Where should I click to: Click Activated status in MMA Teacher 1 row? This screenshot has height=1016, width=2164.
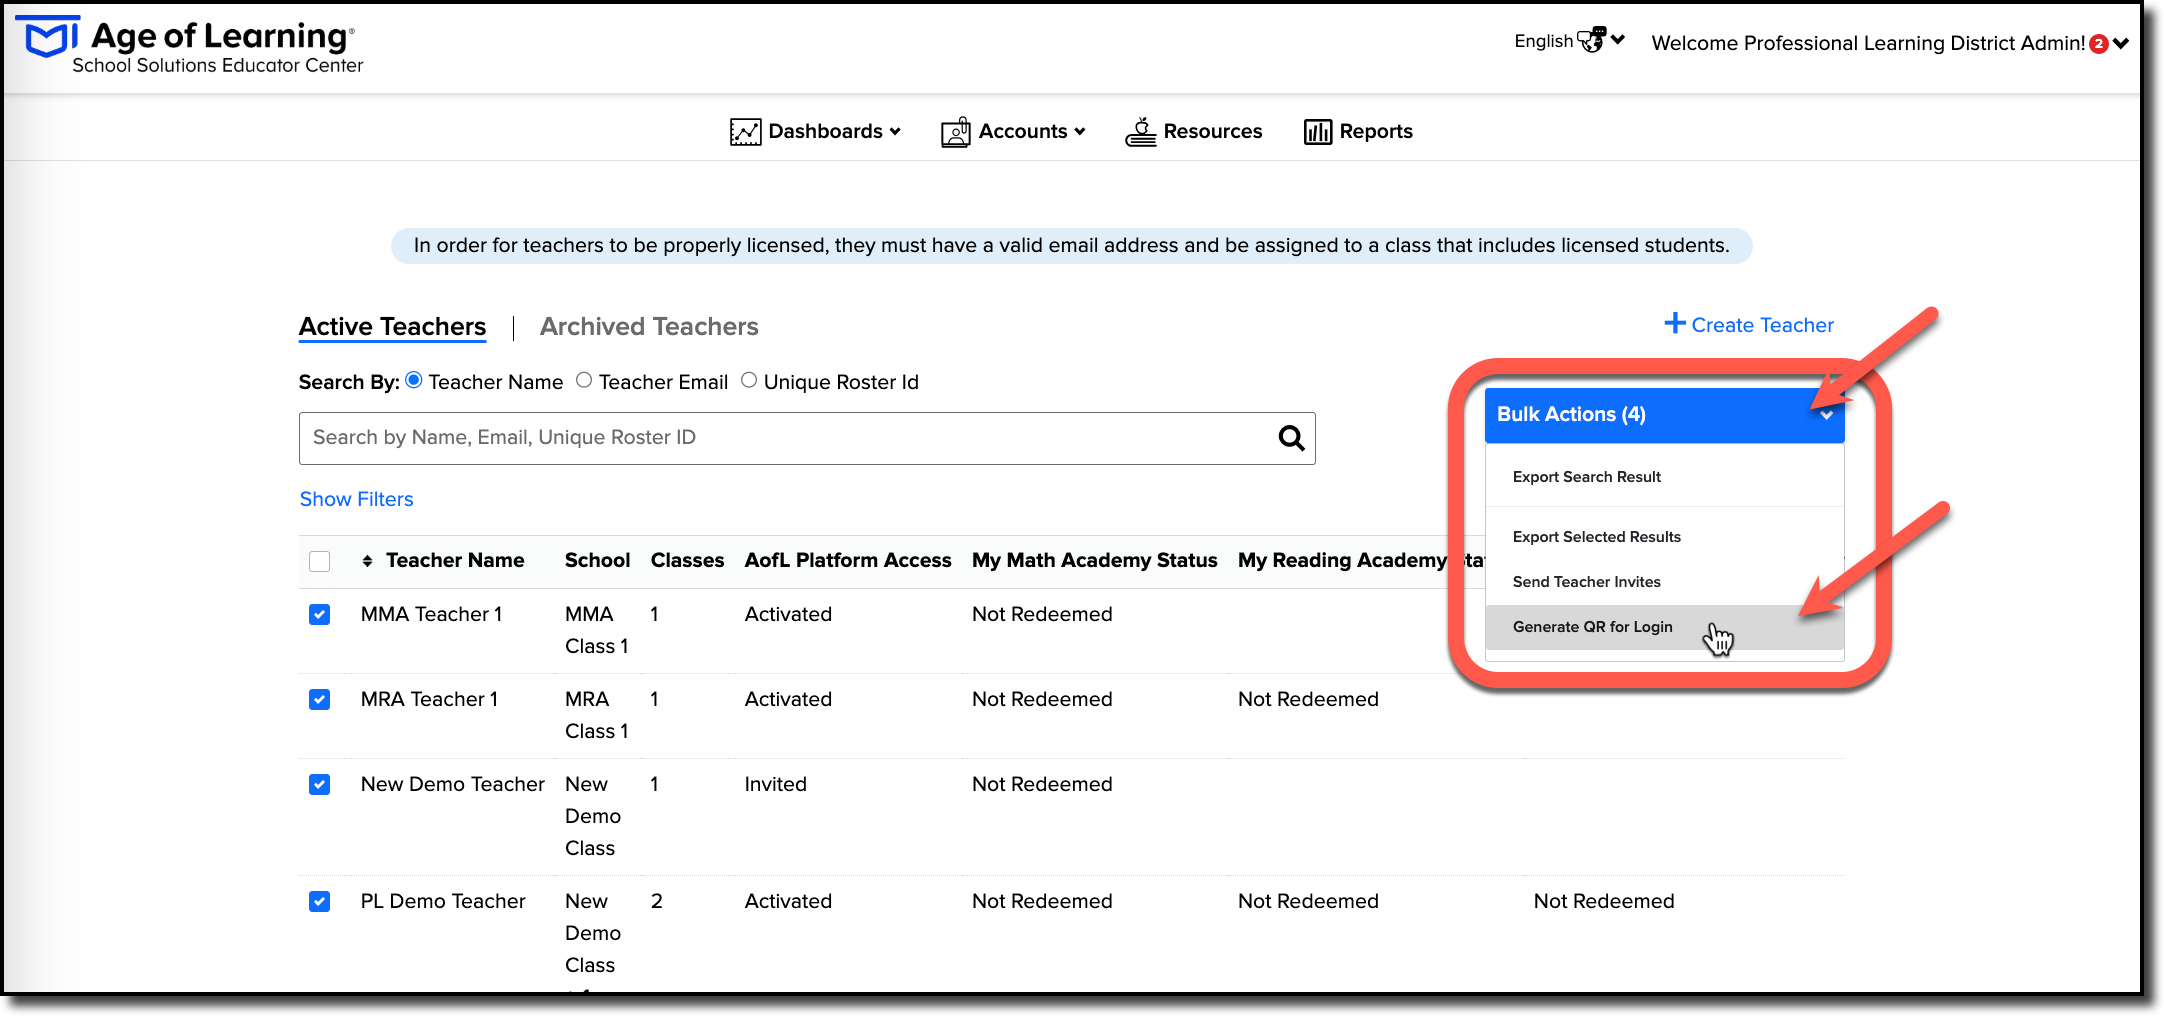(788, 614)
